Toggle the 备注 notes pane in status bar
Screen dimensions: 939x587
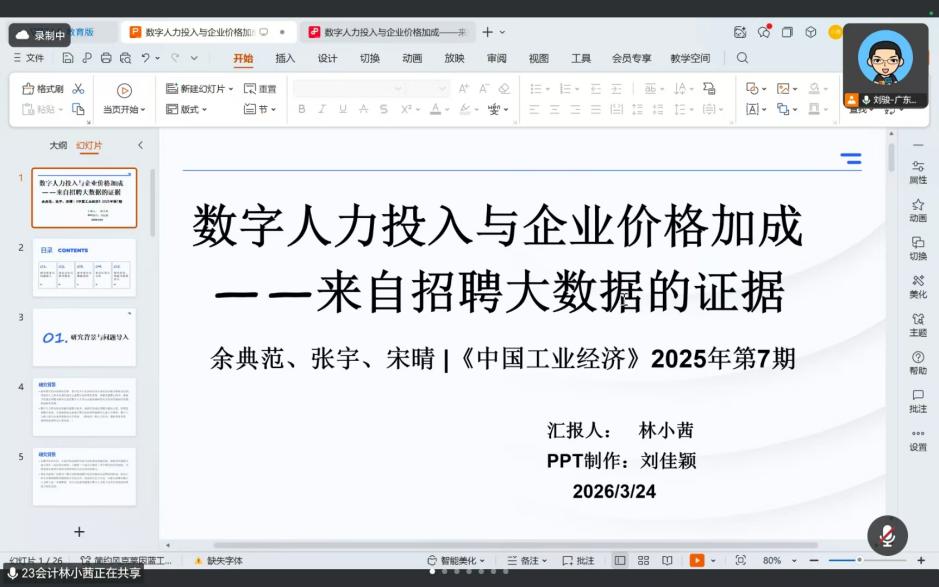(x=529, y=561)
